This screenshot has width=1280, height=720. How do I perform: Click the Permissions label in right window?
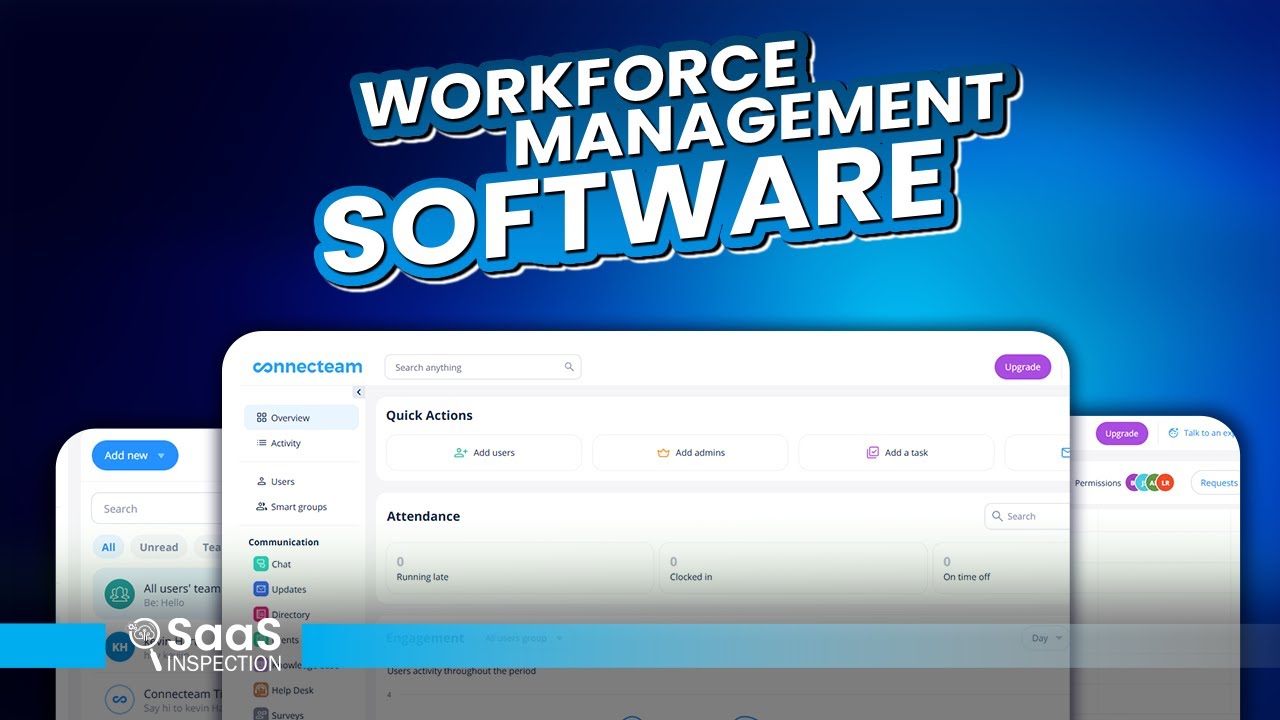[1098, 483]
